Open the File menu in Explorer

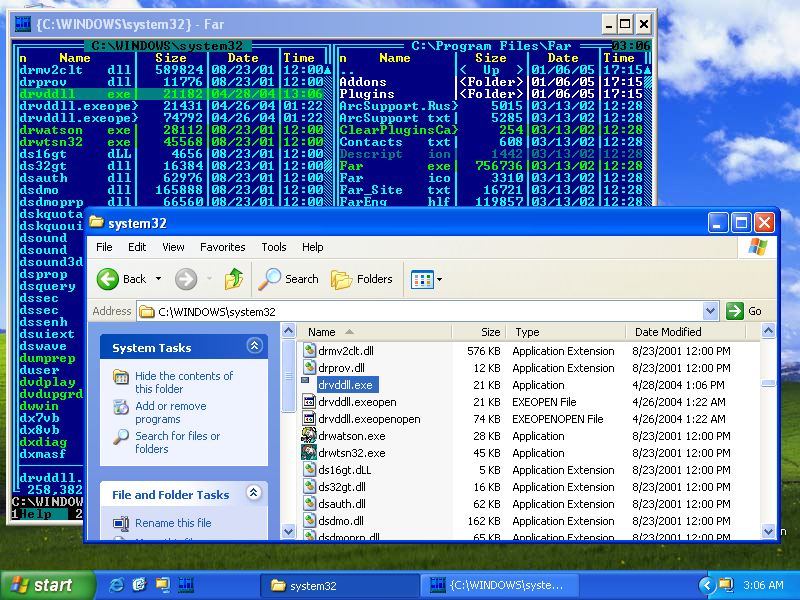(x=104, y=247)
